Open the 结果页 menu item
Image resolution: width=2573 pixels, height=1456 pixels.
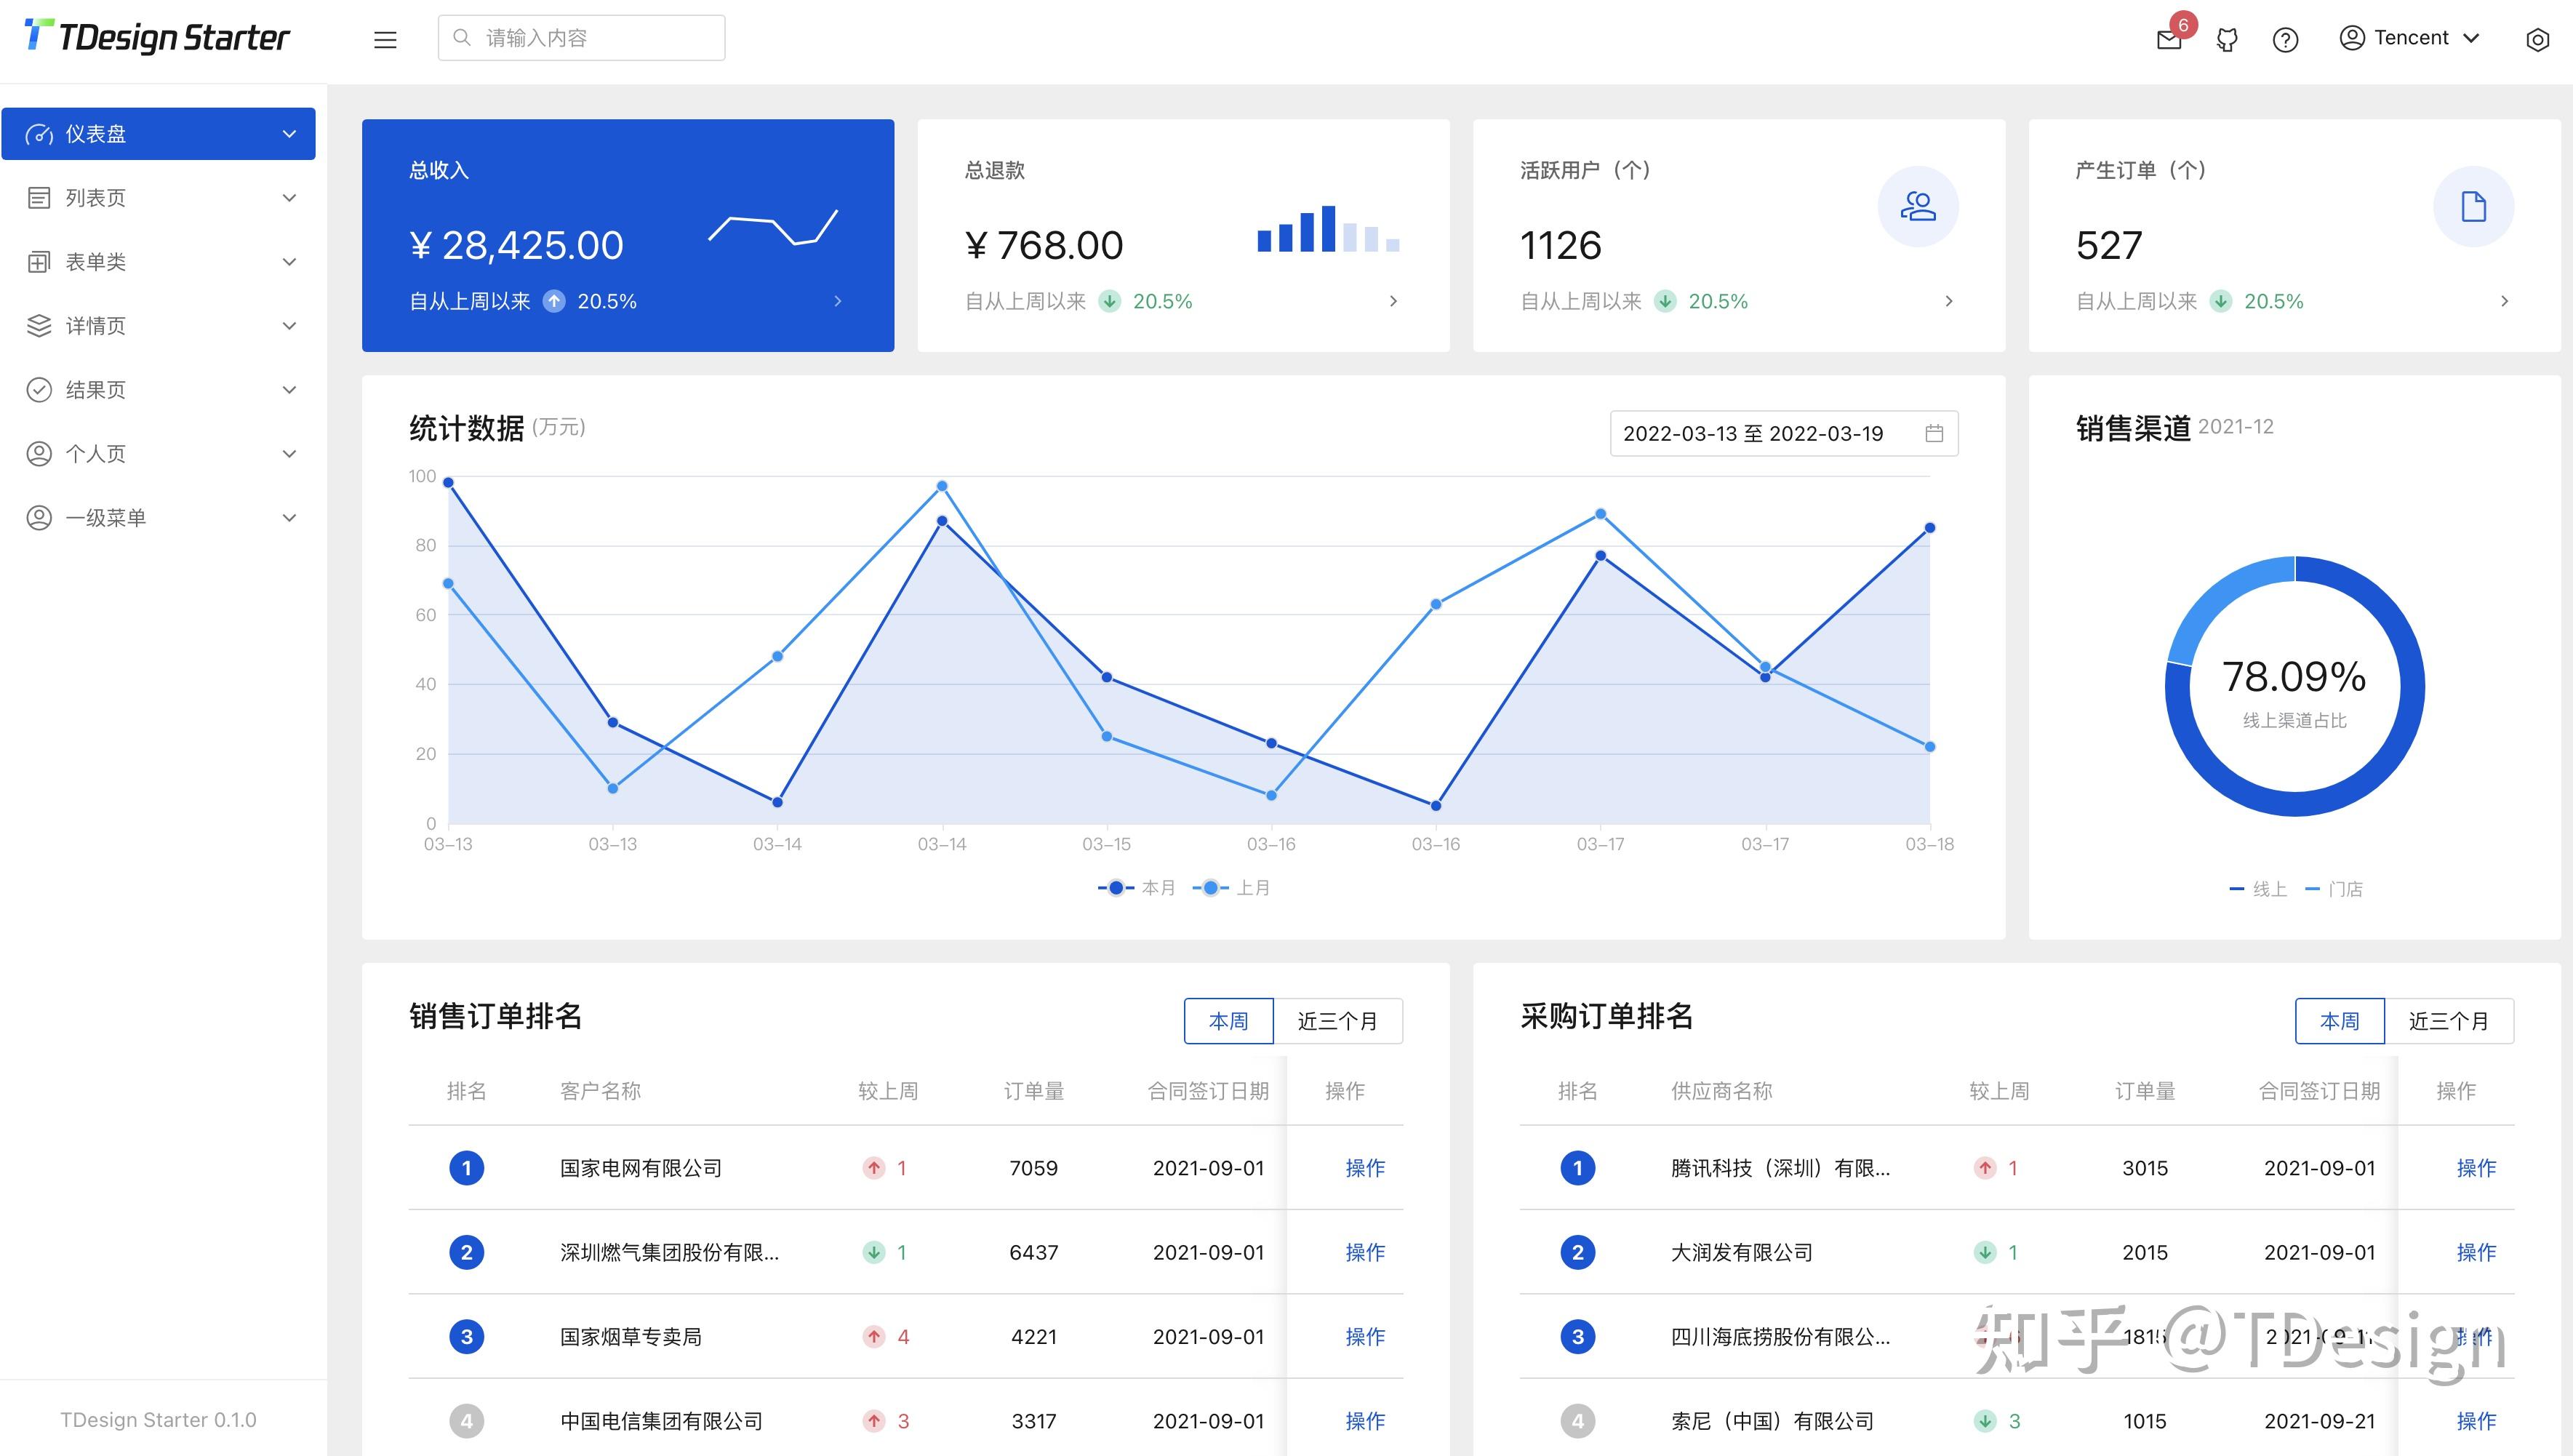pyautogui.click(x=158, y=390)
